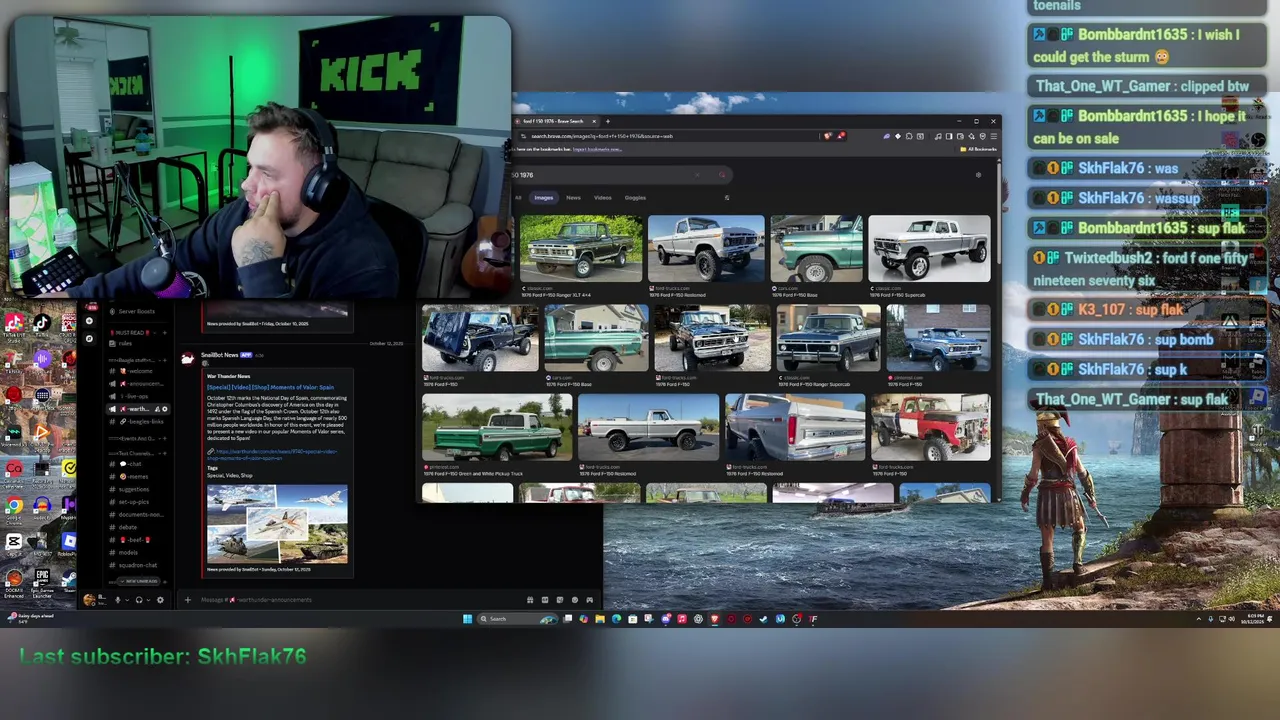Open Discord Discover servers compass icon

(x=89, y=339)
